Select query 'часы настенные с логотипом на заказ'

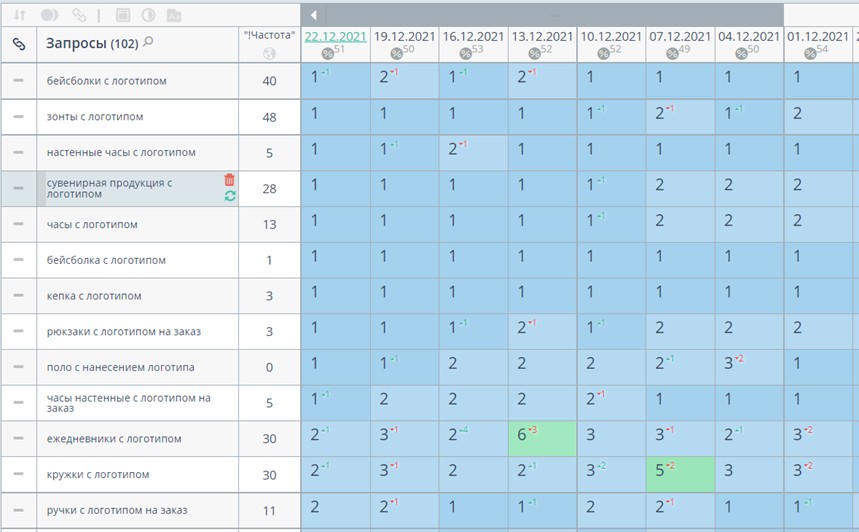129,403
